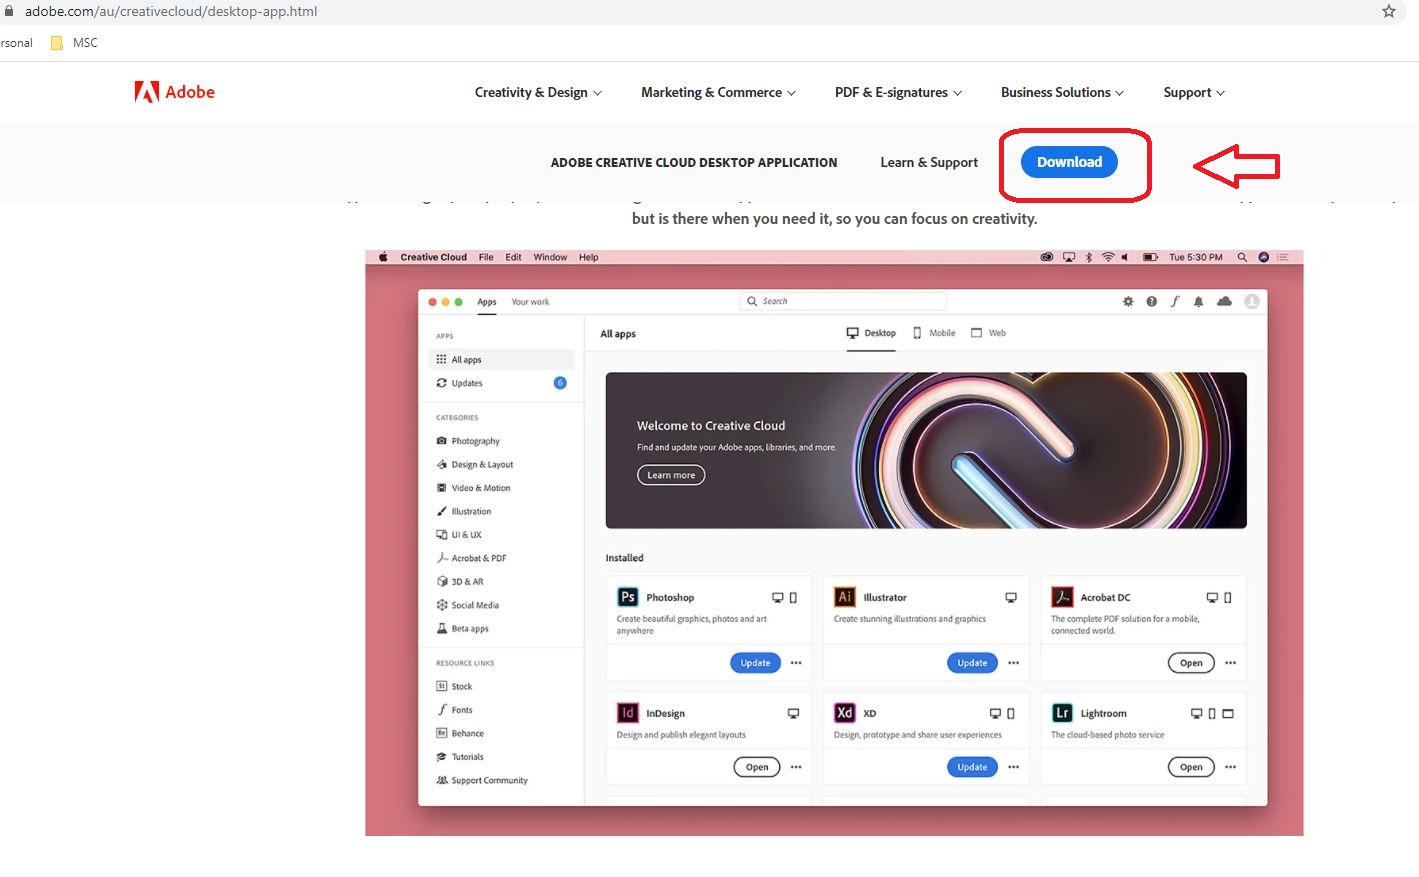Open Acrobat DC with its Open button
This screenshot has height=877, width=1419.
[x=1191, y=663]
